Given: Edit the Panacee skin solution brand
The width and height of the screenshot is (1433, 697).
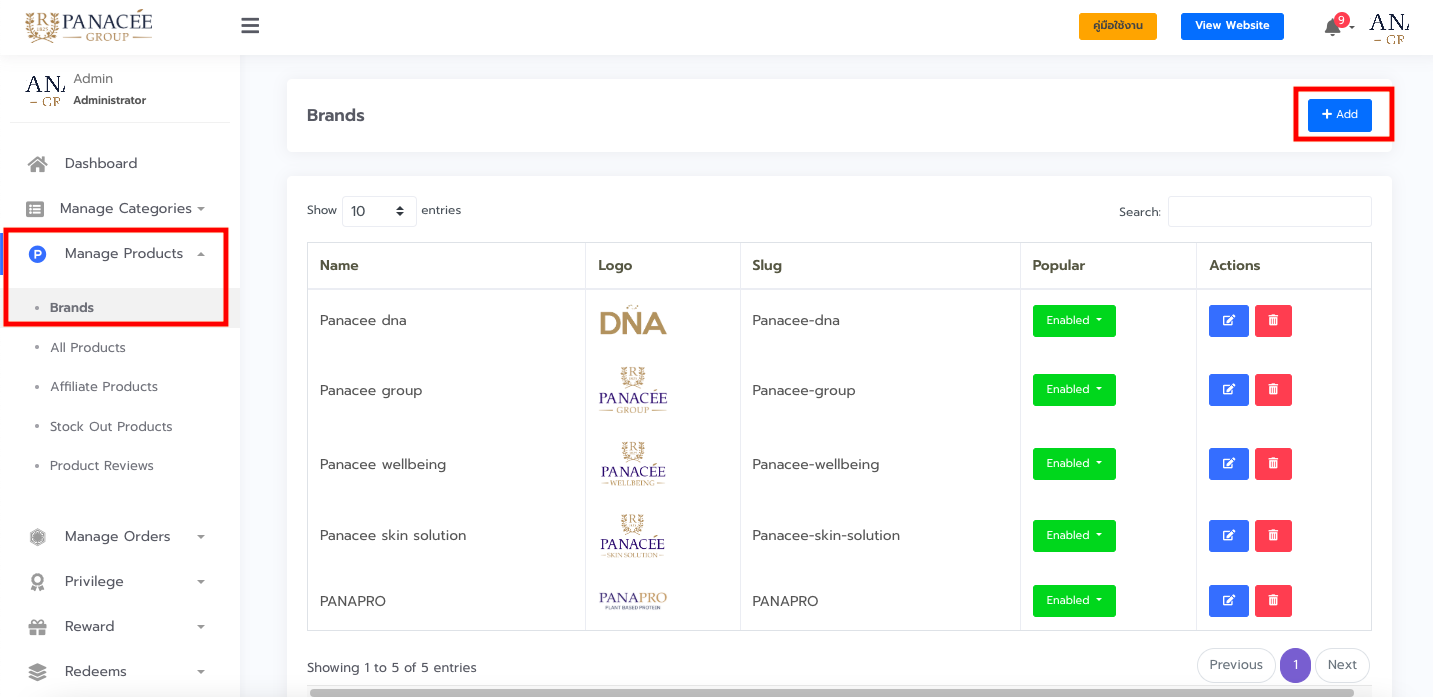Looking at the screenshot, I should 1229,536.
